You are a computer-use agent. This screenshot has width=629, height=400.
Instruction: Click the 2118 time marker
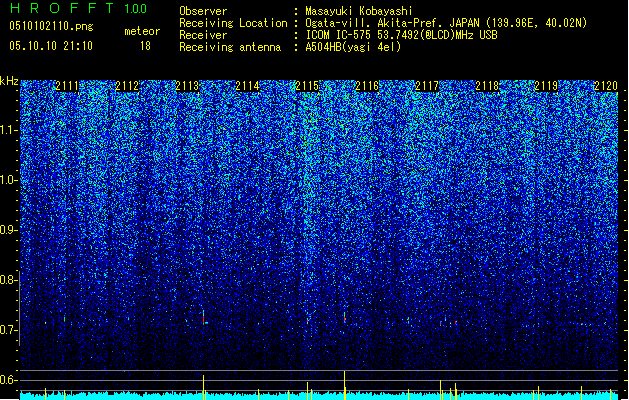click(487, 86)
